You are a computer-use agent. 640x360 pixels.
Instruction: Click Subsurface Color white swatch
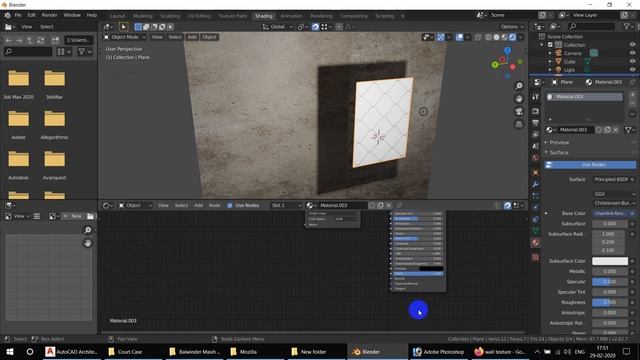tap(610, 261)
